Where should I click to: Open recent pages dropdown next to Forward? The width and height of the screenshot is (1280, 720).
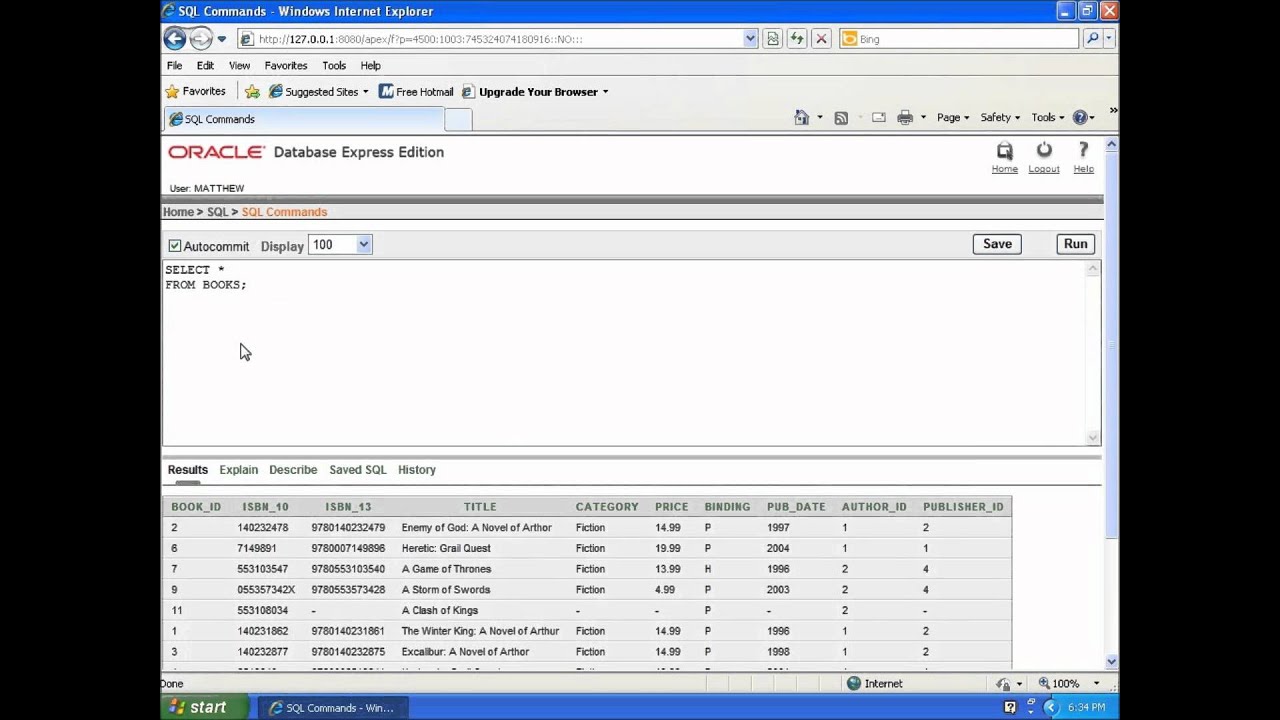[x=222, y=39]
